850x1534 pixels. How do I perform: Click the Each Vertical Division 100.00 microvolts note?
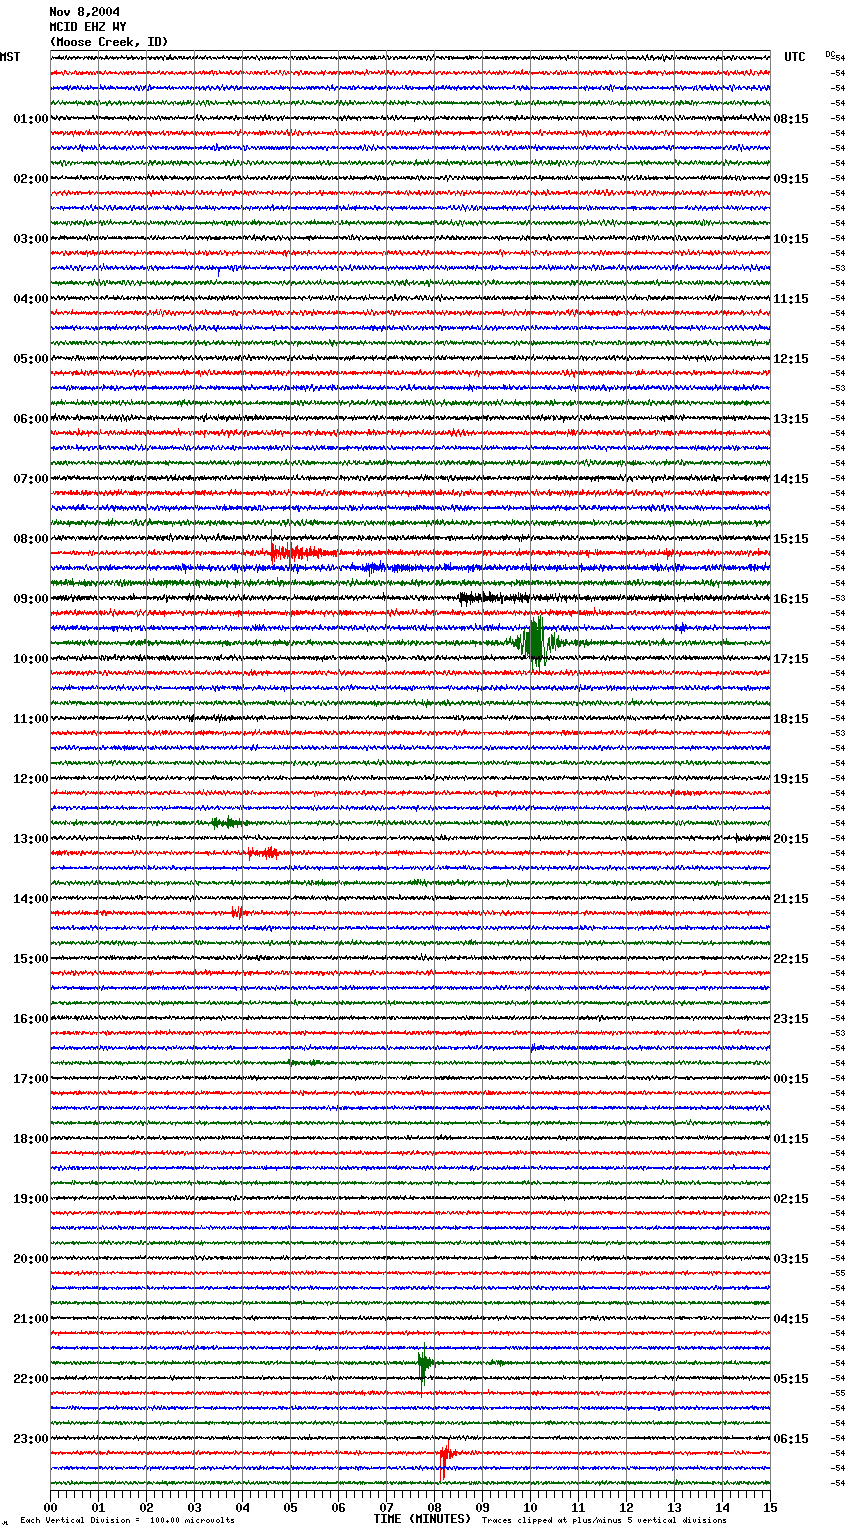click(x=128, y=1520)
